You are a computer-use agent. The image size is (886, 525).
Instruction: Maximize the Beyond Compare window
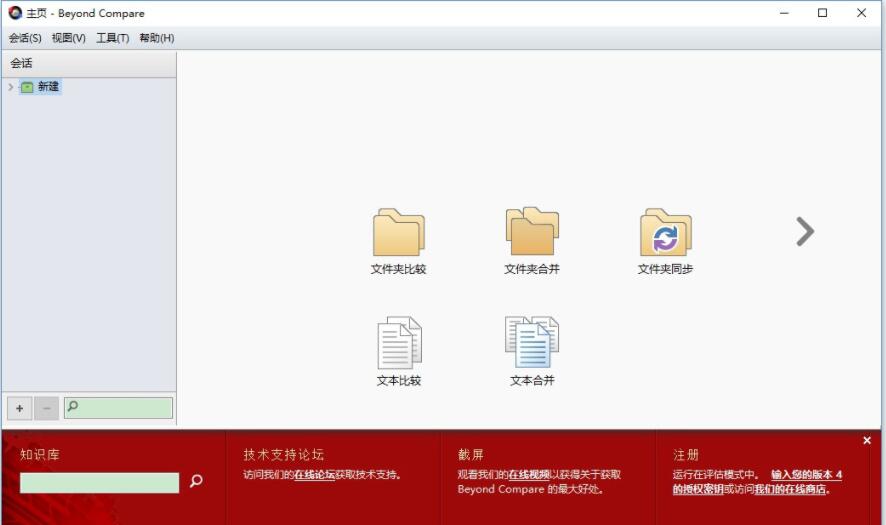coord(823,12)
